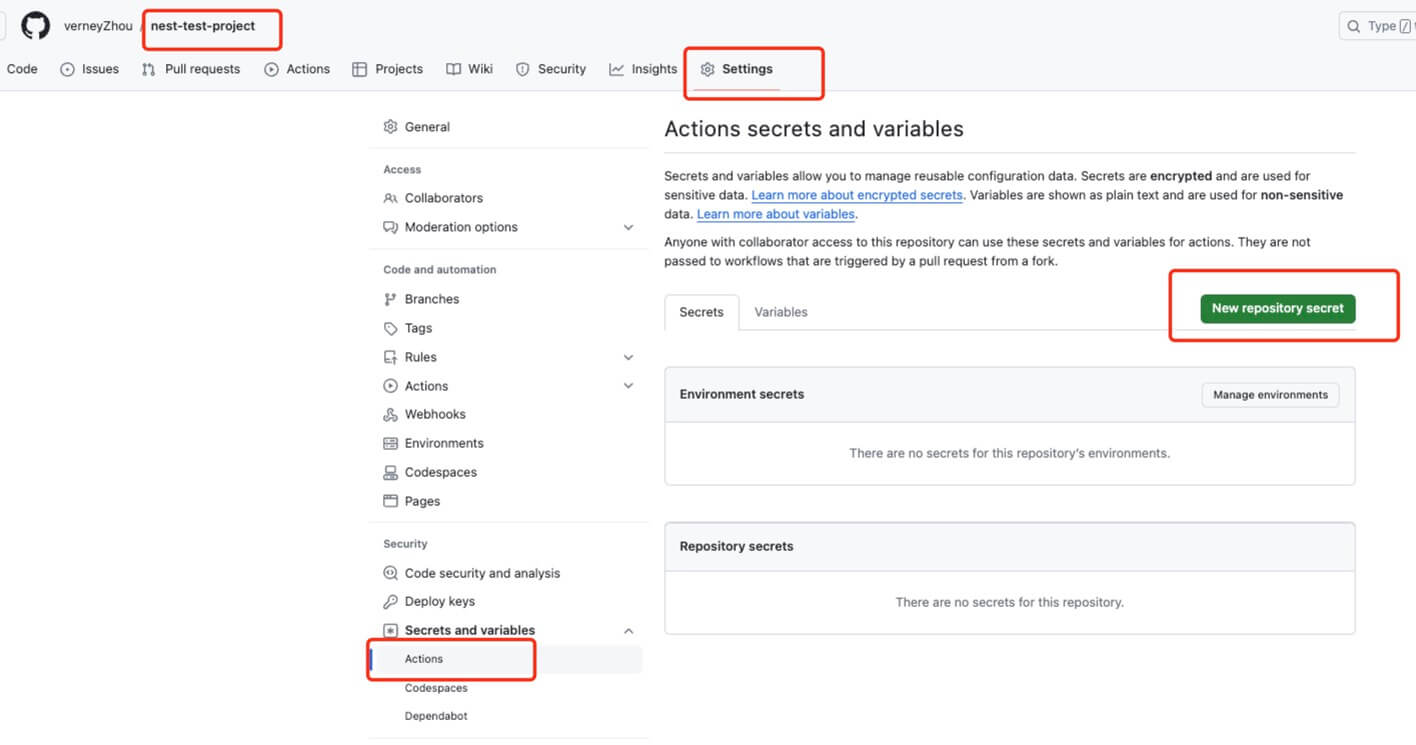Collapse the Secrets and variables section
The width and height of the screenshot is (1416, 745).
628,631
